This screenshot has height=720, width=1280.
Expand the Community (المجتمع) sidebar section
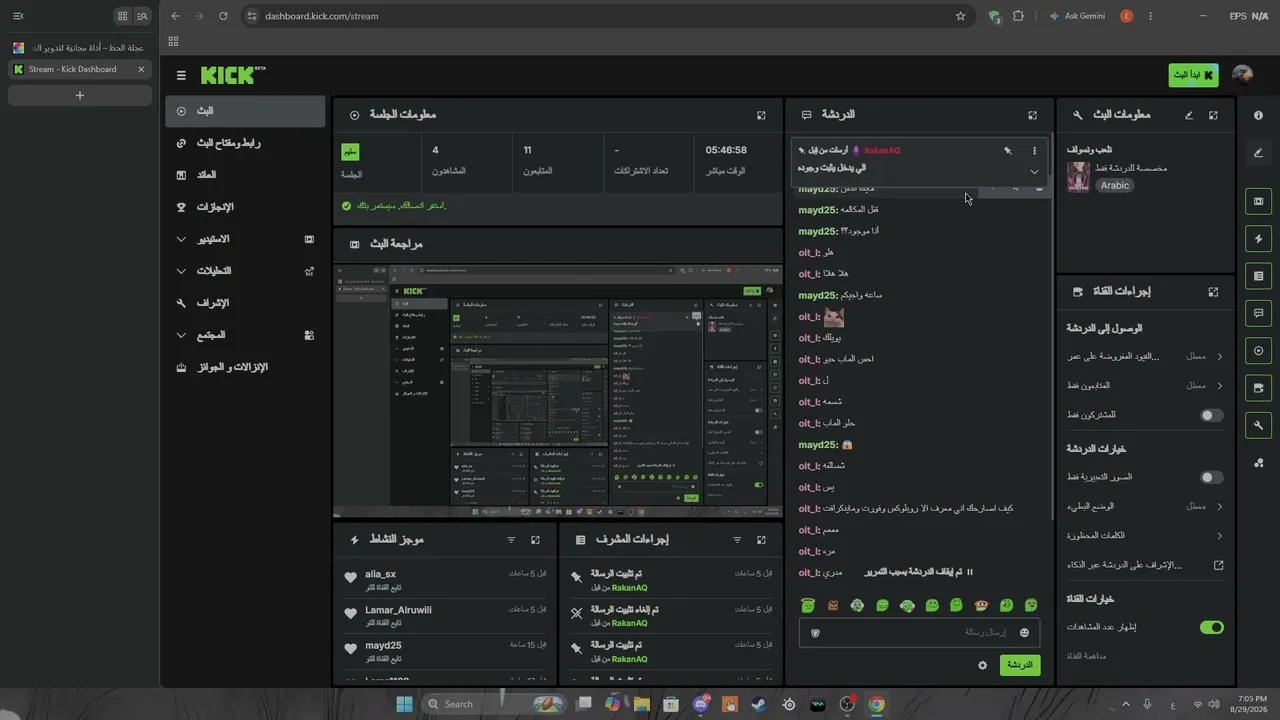[x=245, y=335]
